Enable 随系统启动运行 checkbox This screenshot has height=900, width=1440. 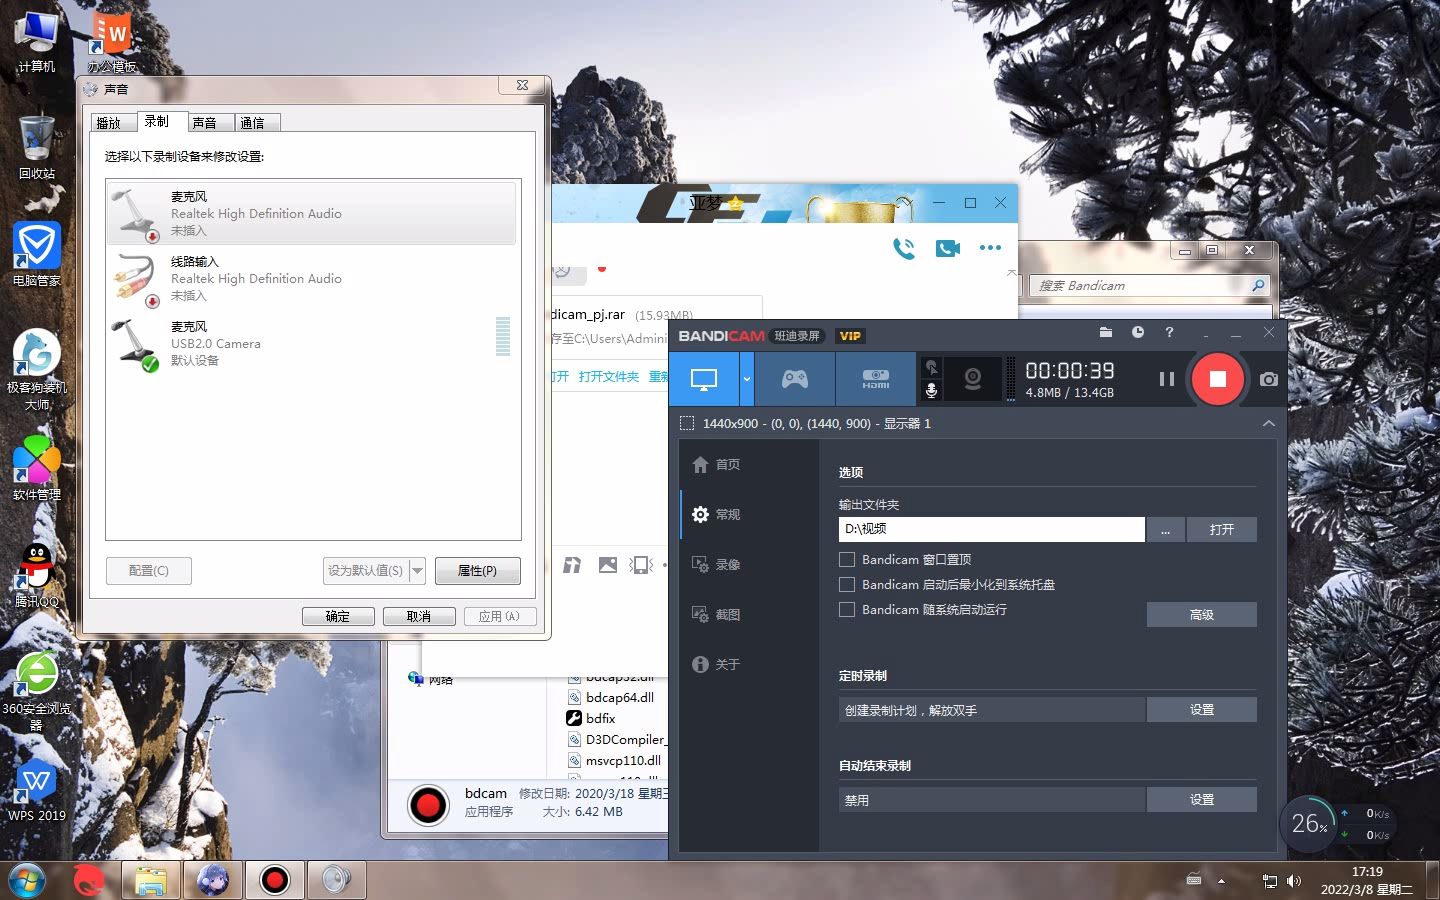[x=847, y=610]
